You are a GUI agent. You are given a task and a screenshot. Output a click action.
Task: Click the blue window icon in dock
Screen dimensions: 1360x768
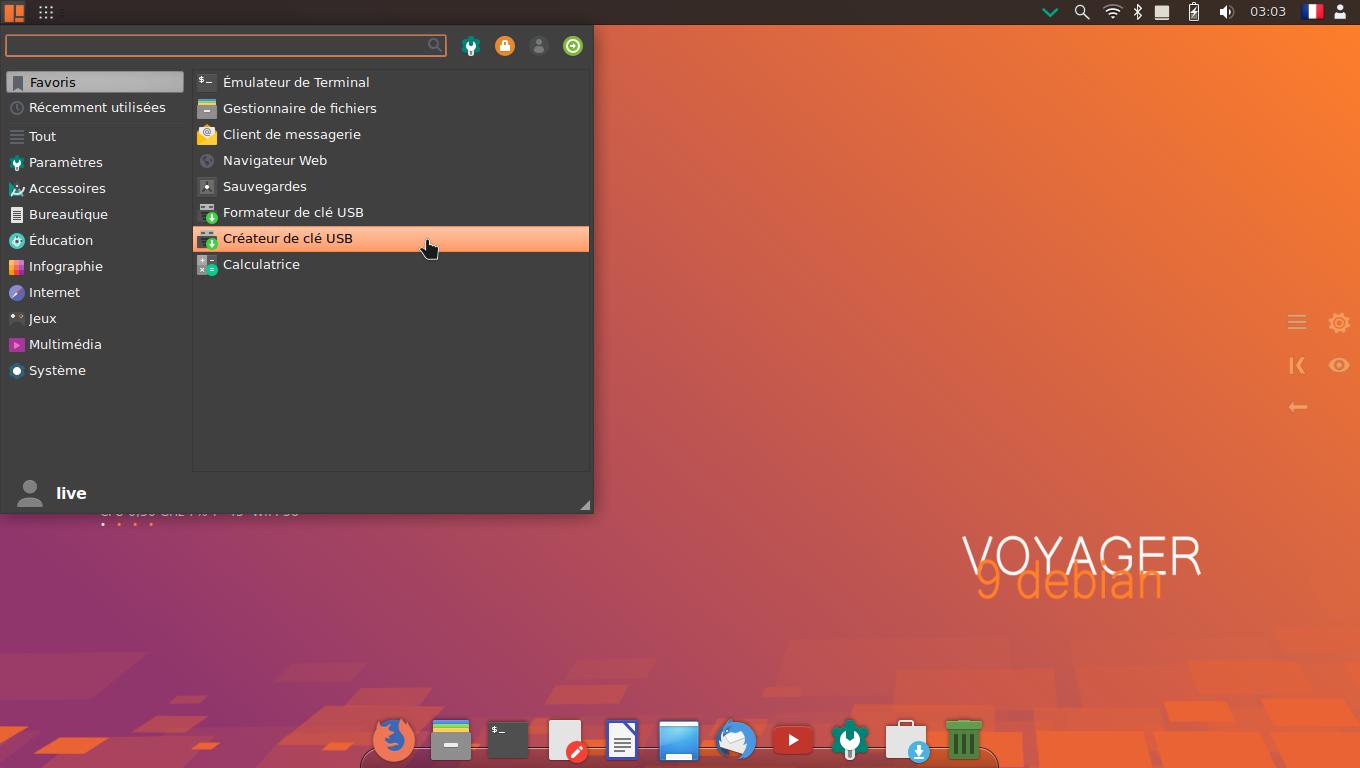pyautogui.click(x=679, y=740)
